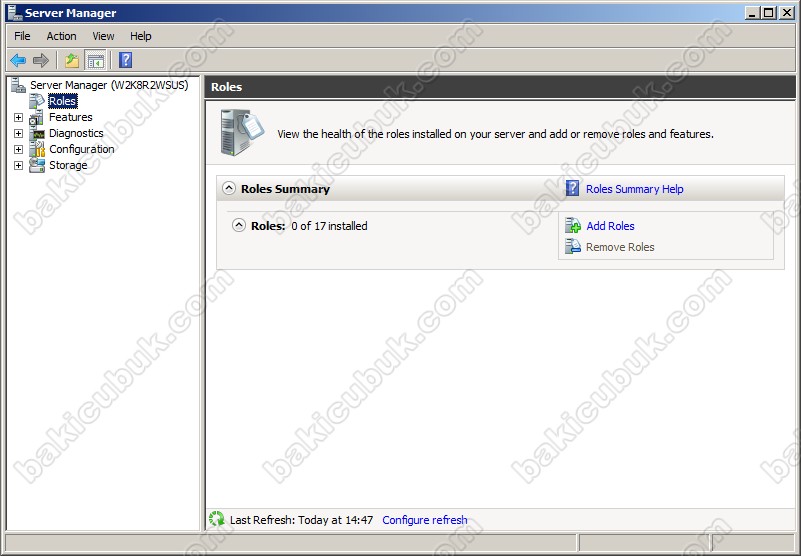Click the Storage tree node icon
This screenshot has height=556, width=801.
tap(37, 165)
